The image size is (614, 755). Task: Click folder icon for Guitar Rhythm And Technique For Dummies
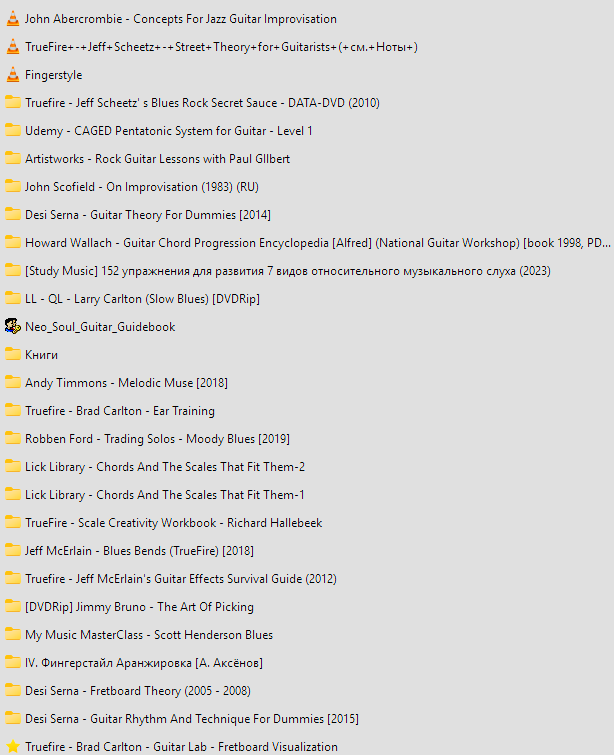[x=13, y=718]
